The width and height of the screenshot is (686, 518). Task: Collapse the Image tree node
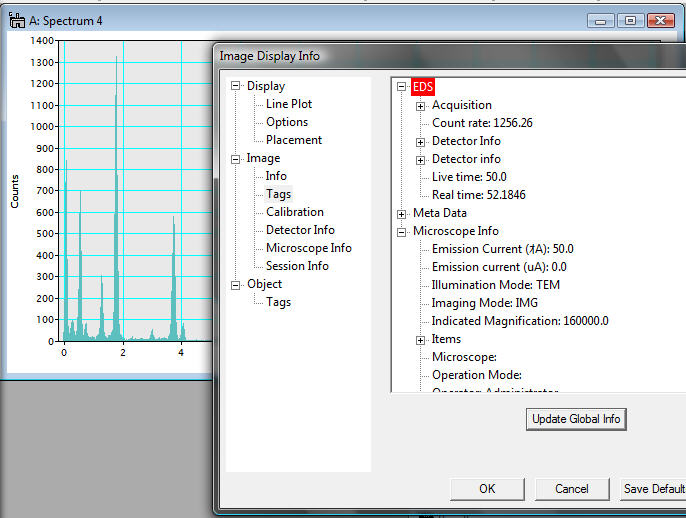(235, 159)
